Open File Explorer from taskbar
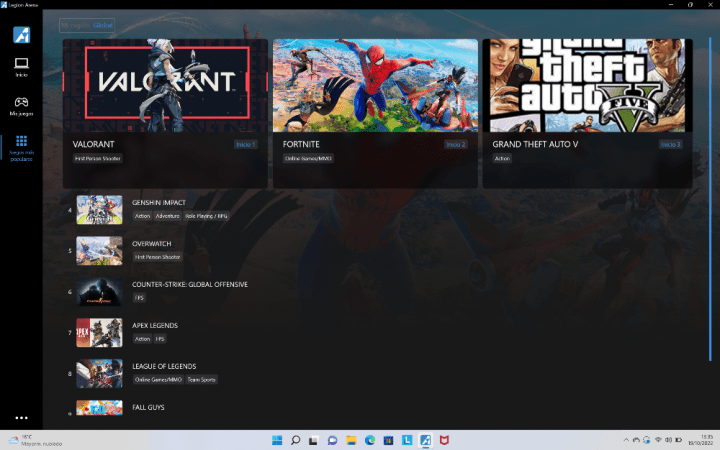Screen dimensions: 720x450 (351, 440)
